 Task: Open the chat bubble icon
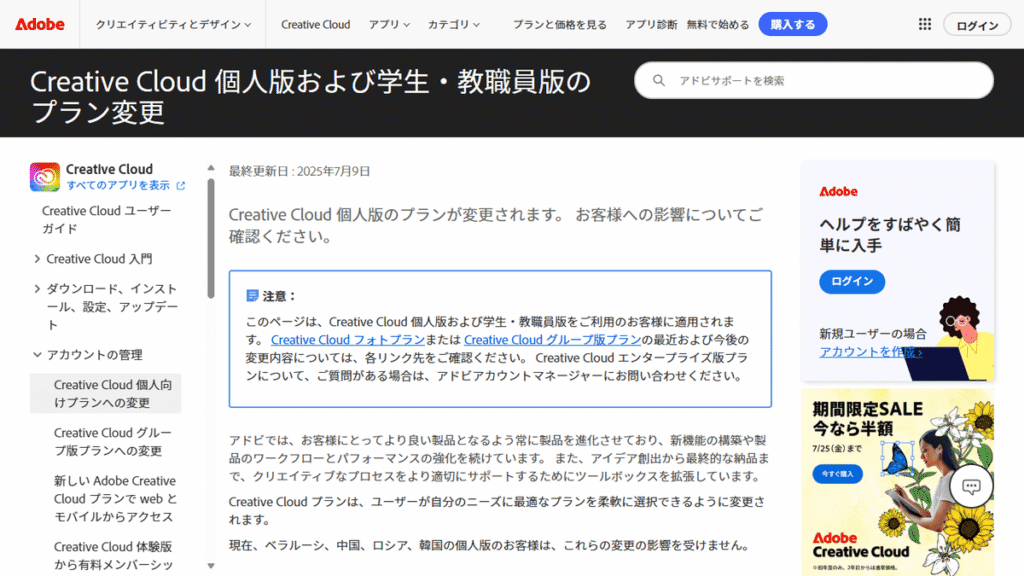pyautogui.click(x=971, y=487)
